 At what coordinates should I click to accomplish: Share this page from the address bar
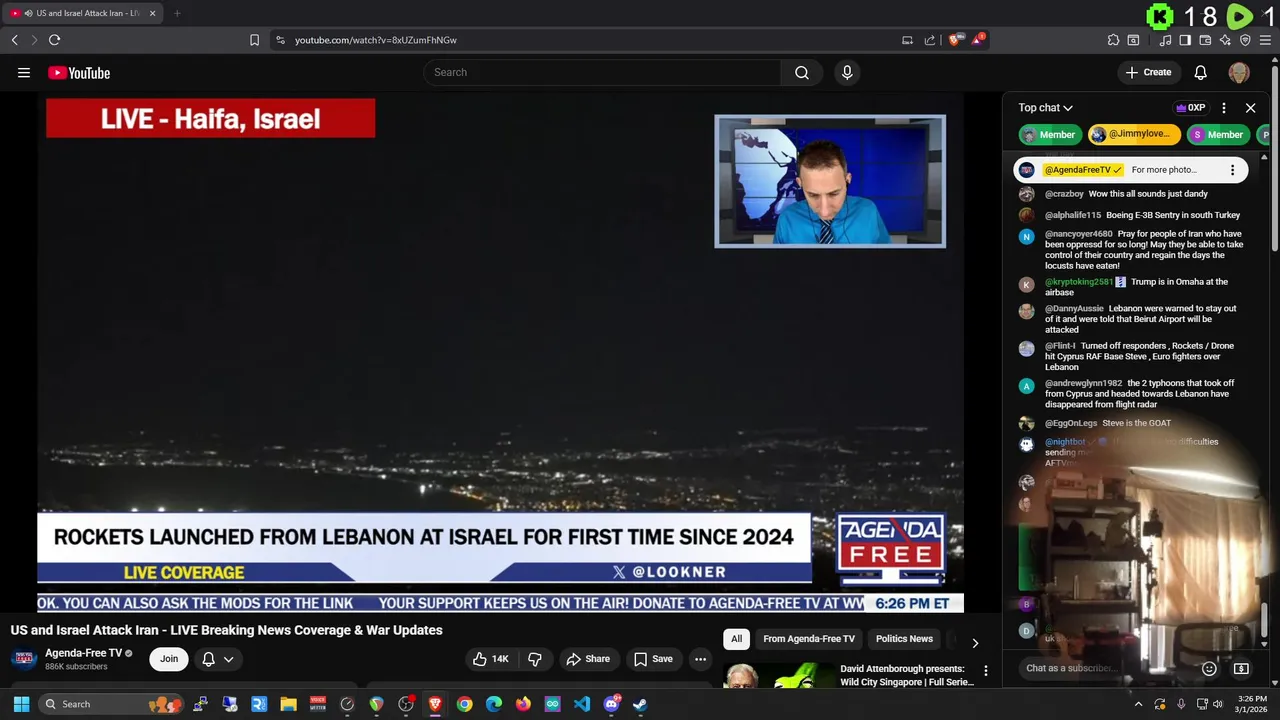point(930,40)
